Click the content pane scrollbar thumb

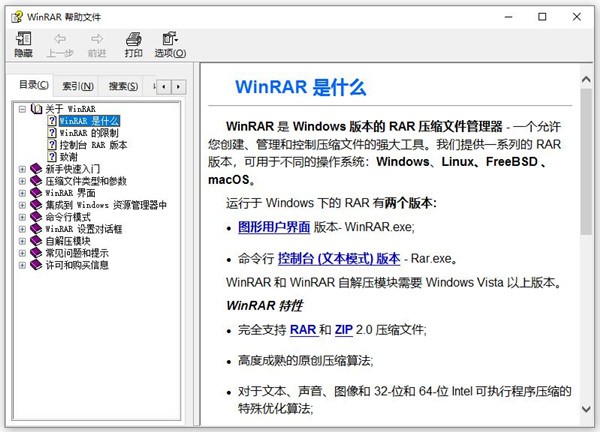tap(586, 161)
